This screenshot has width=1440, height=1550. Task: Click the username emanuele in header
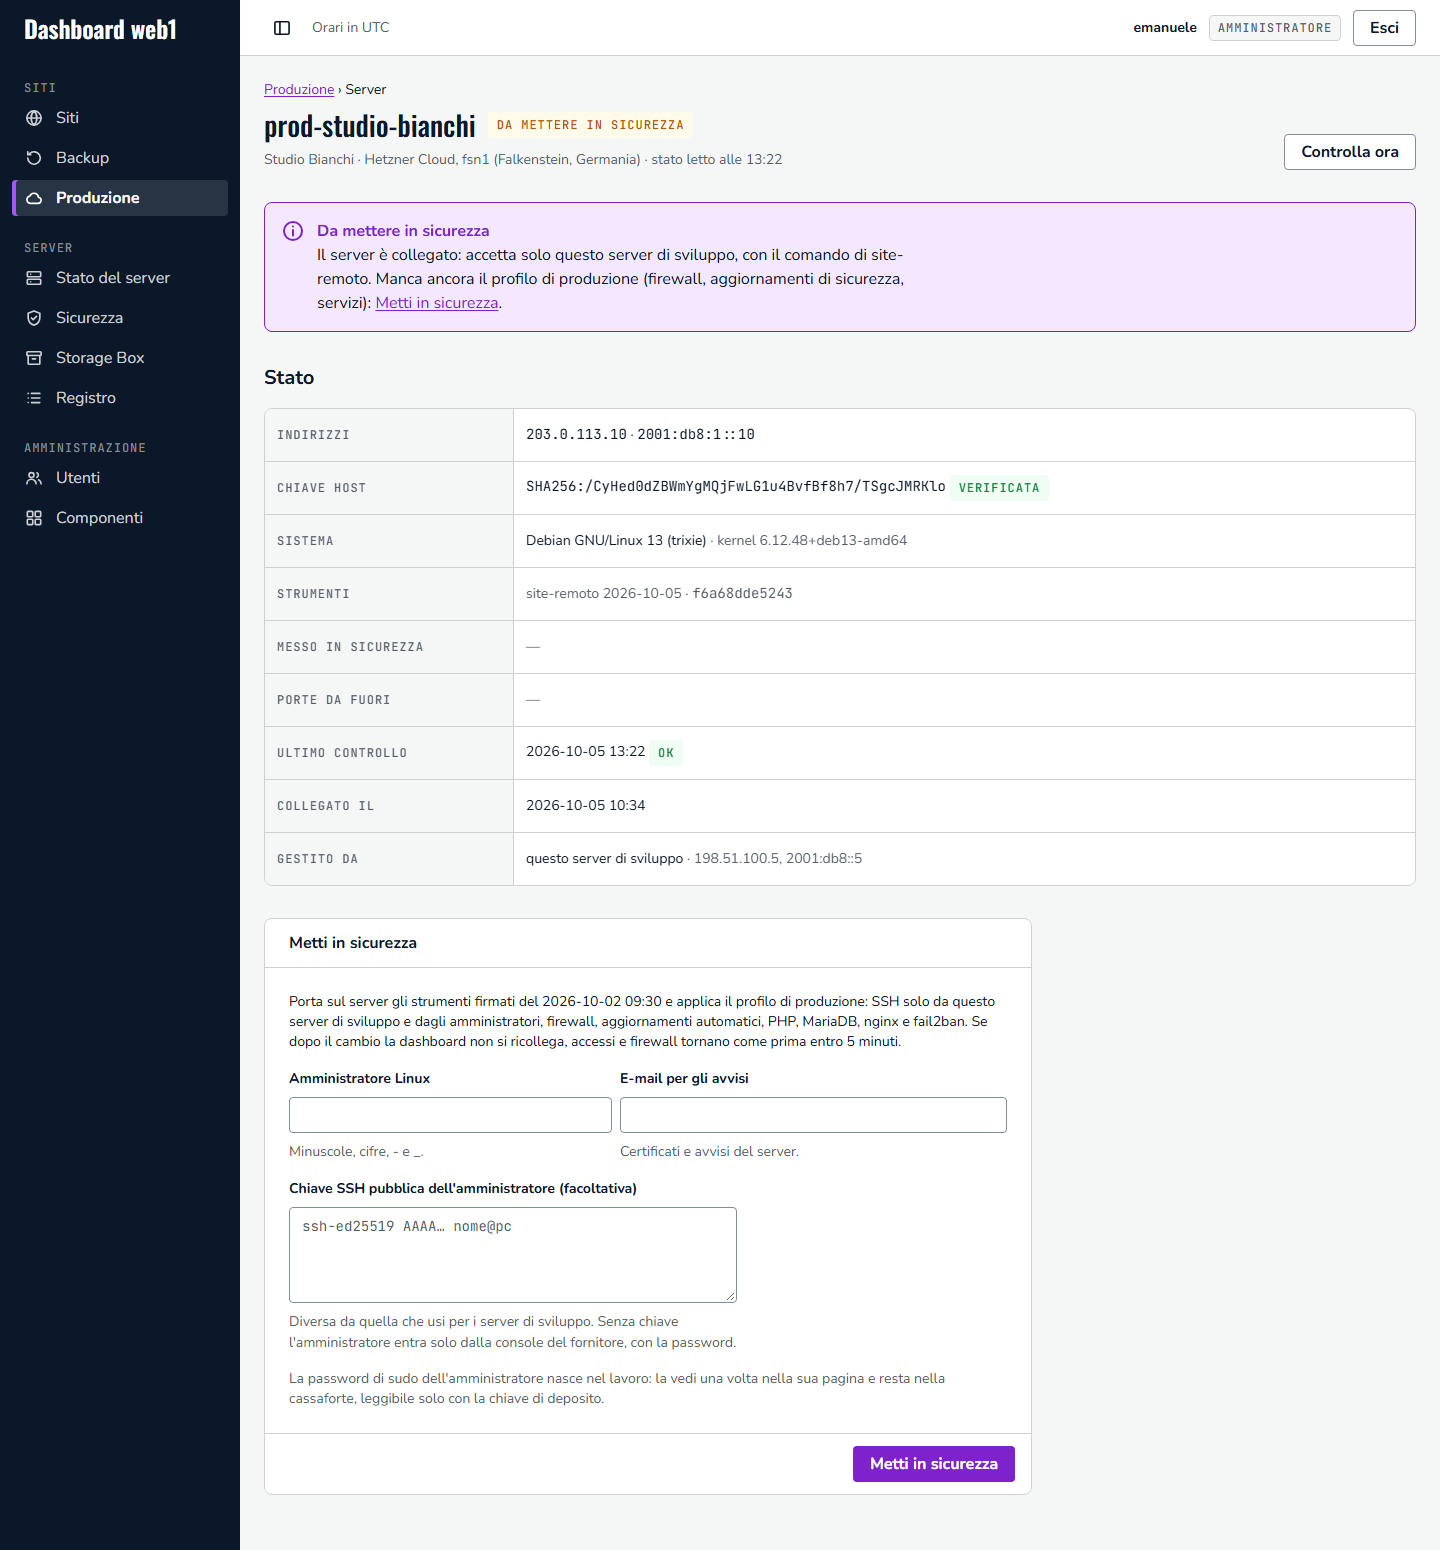click(x=1165, y=28)
